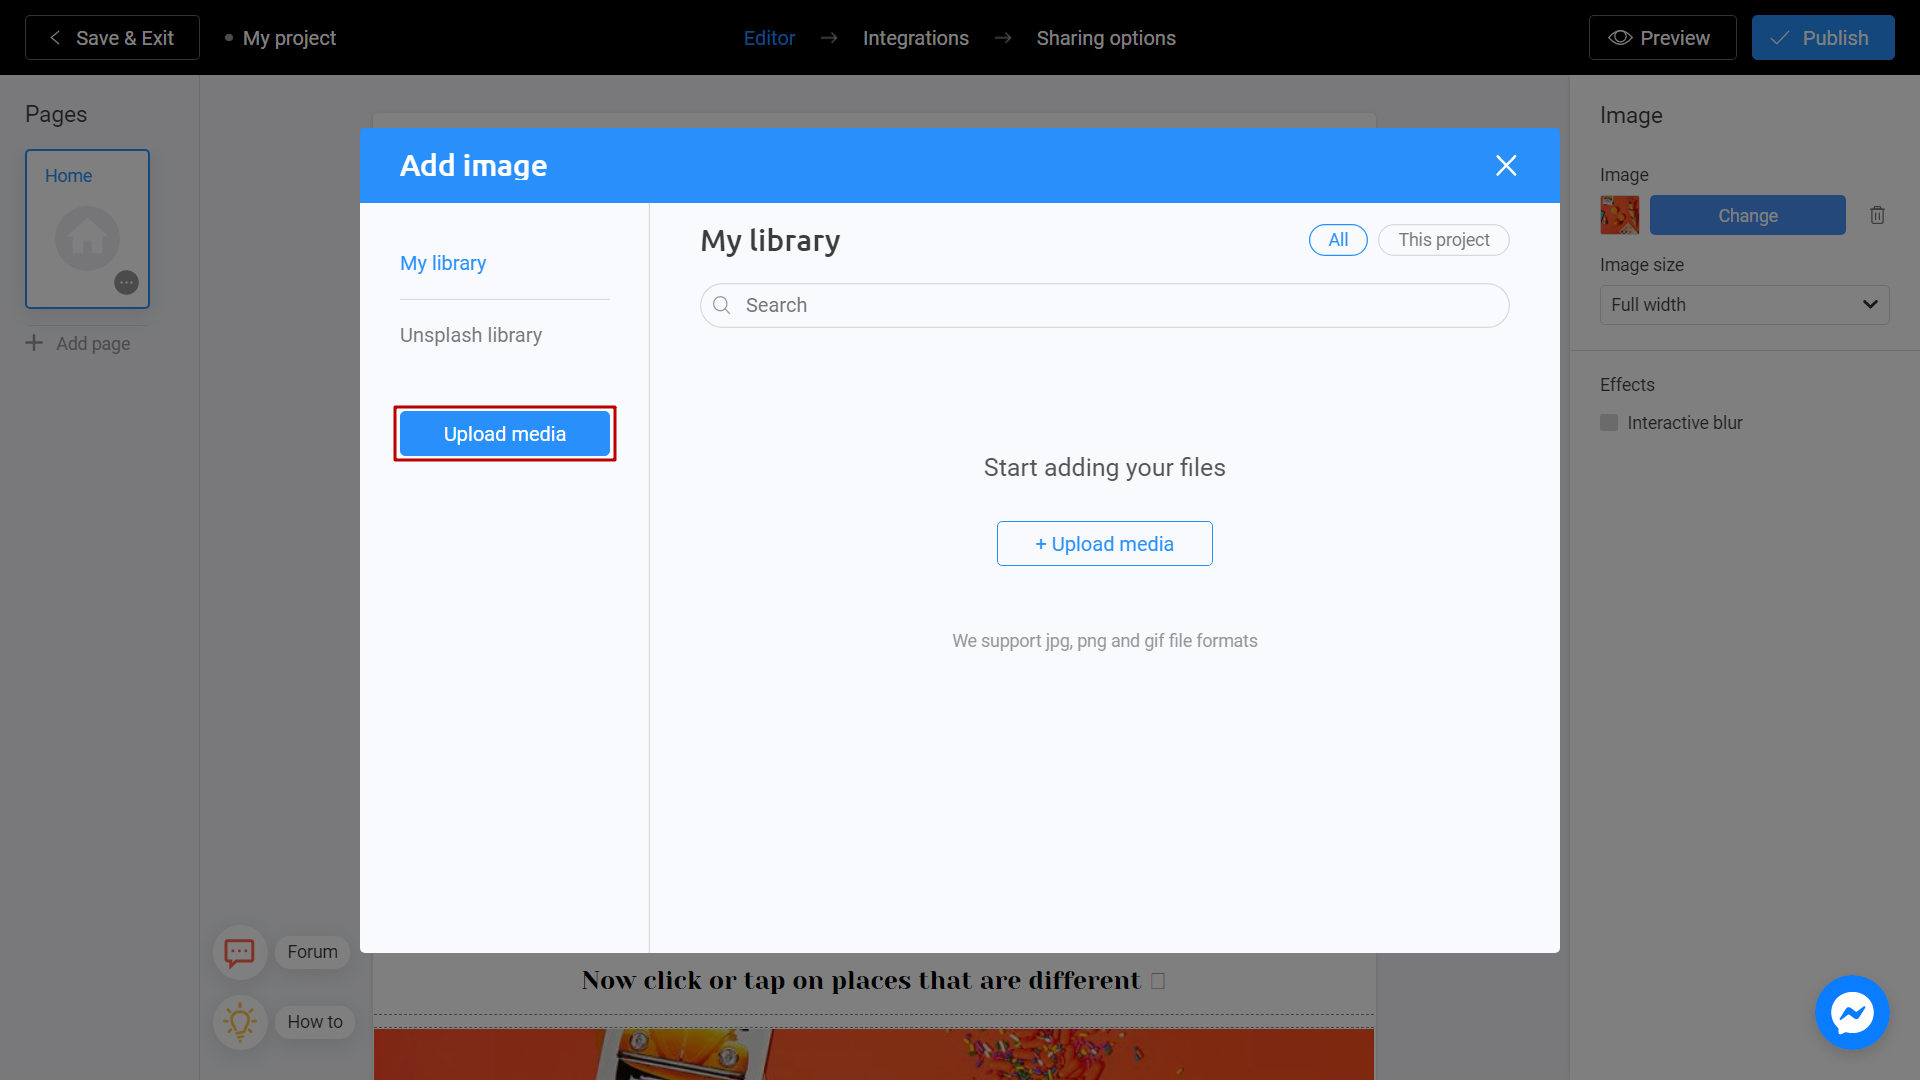Click the All filter button
The image size is (1920, 1080).
pos(1338,239)
